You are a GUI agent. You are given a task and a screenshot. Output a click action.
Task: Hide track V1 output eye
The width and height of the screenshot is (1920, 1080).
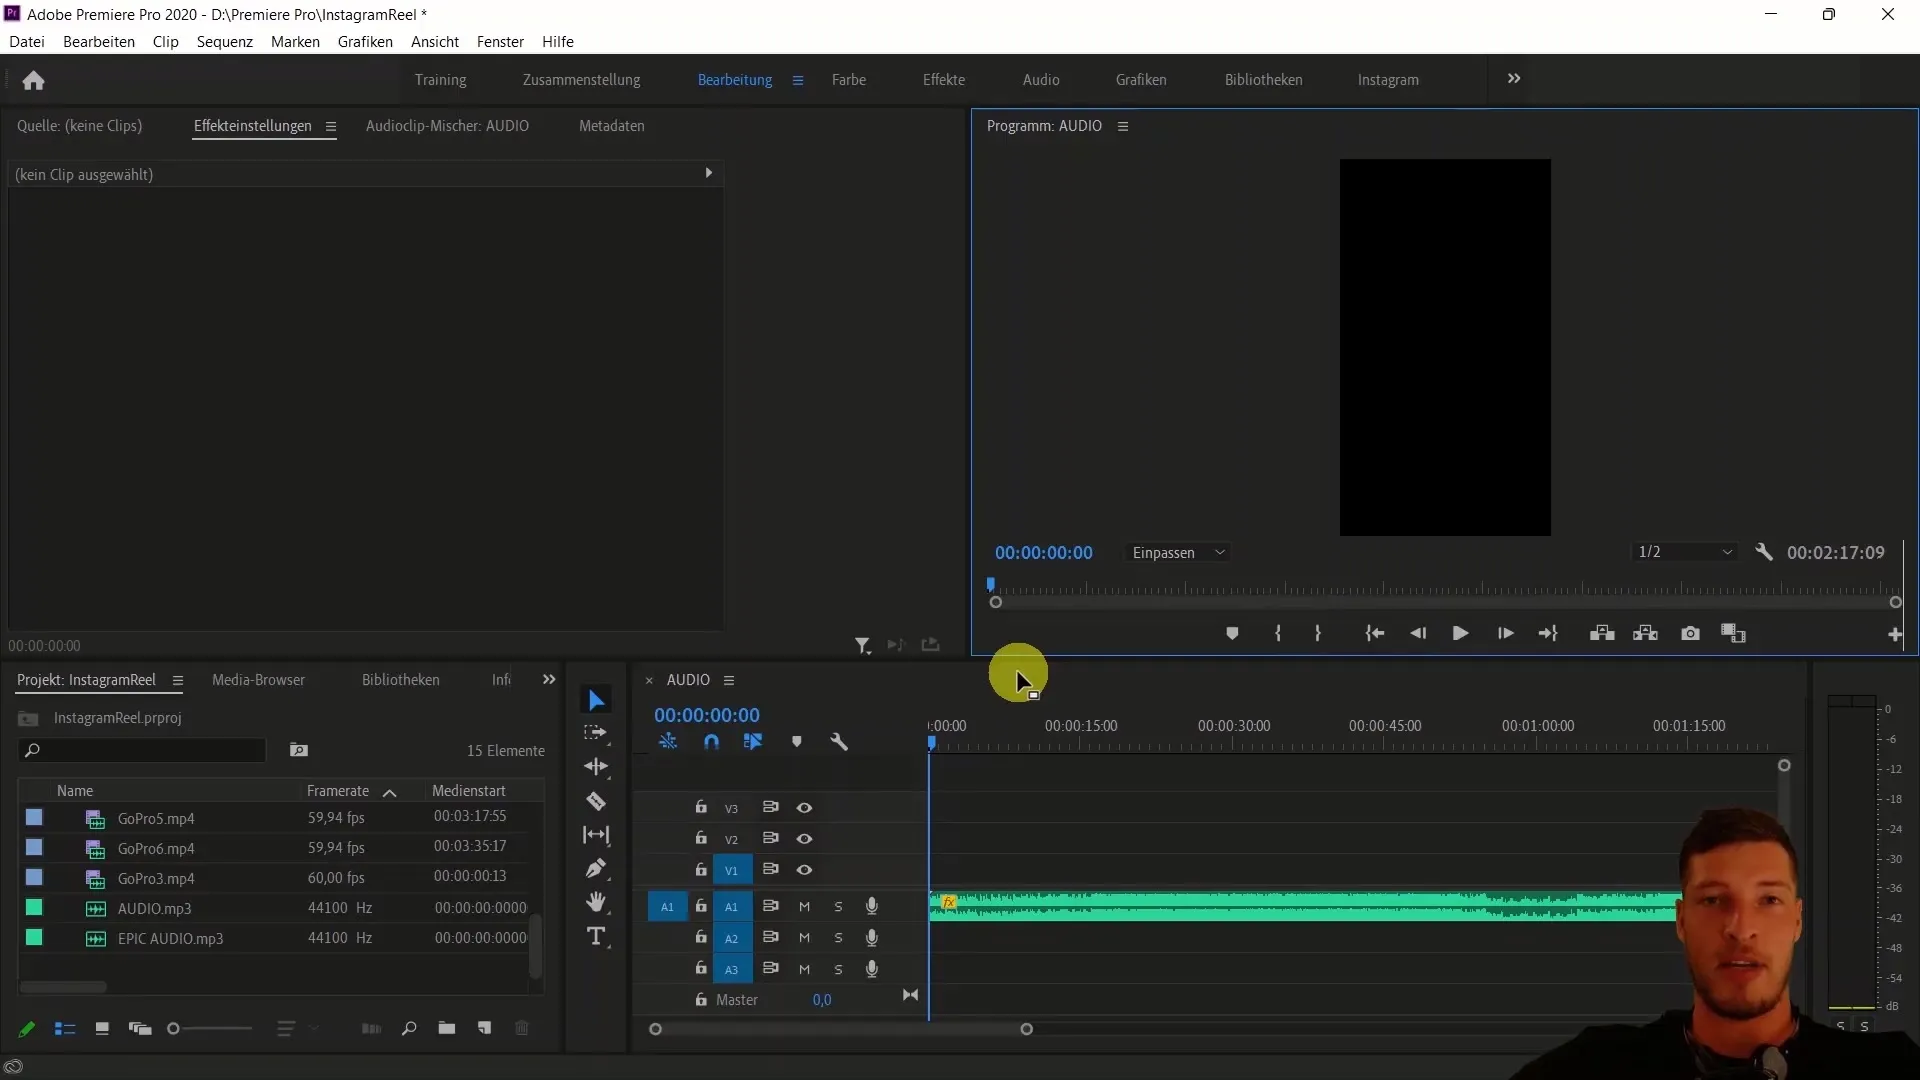pyautogui.click(x=804, y=870)
